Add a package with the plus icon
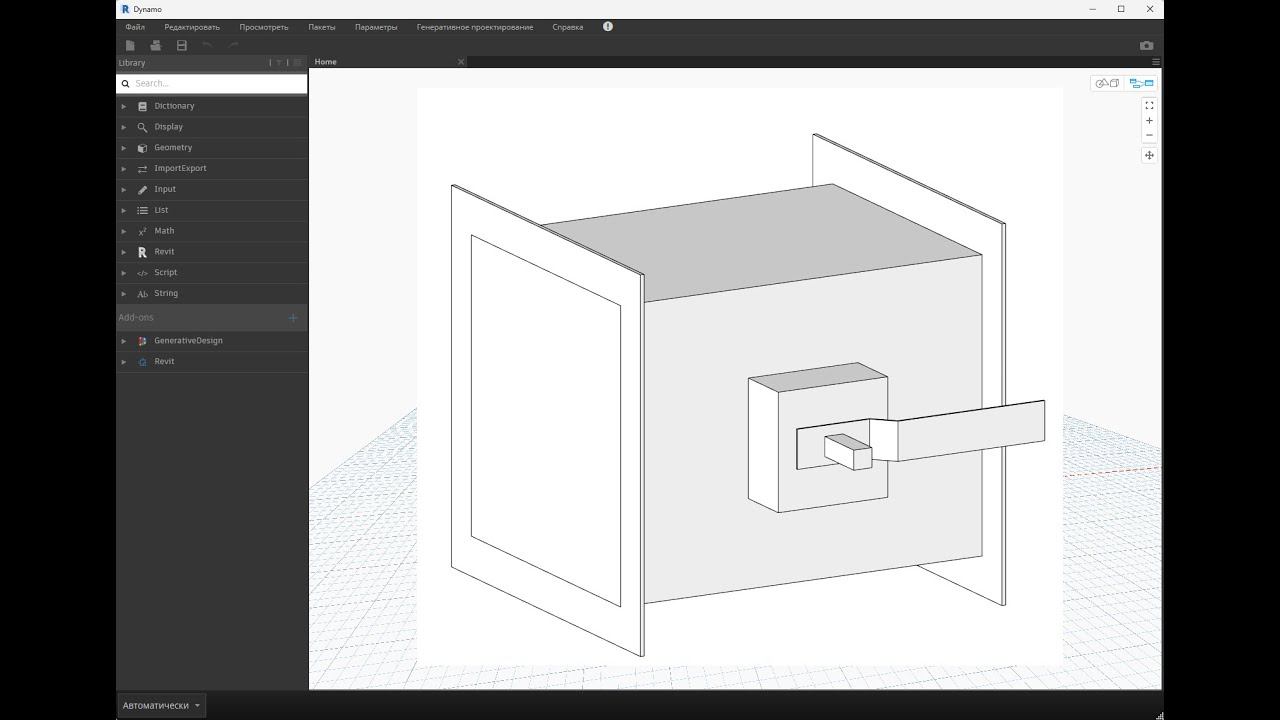This screenshot has width=1280, height=720. click(x=293, y=318)
